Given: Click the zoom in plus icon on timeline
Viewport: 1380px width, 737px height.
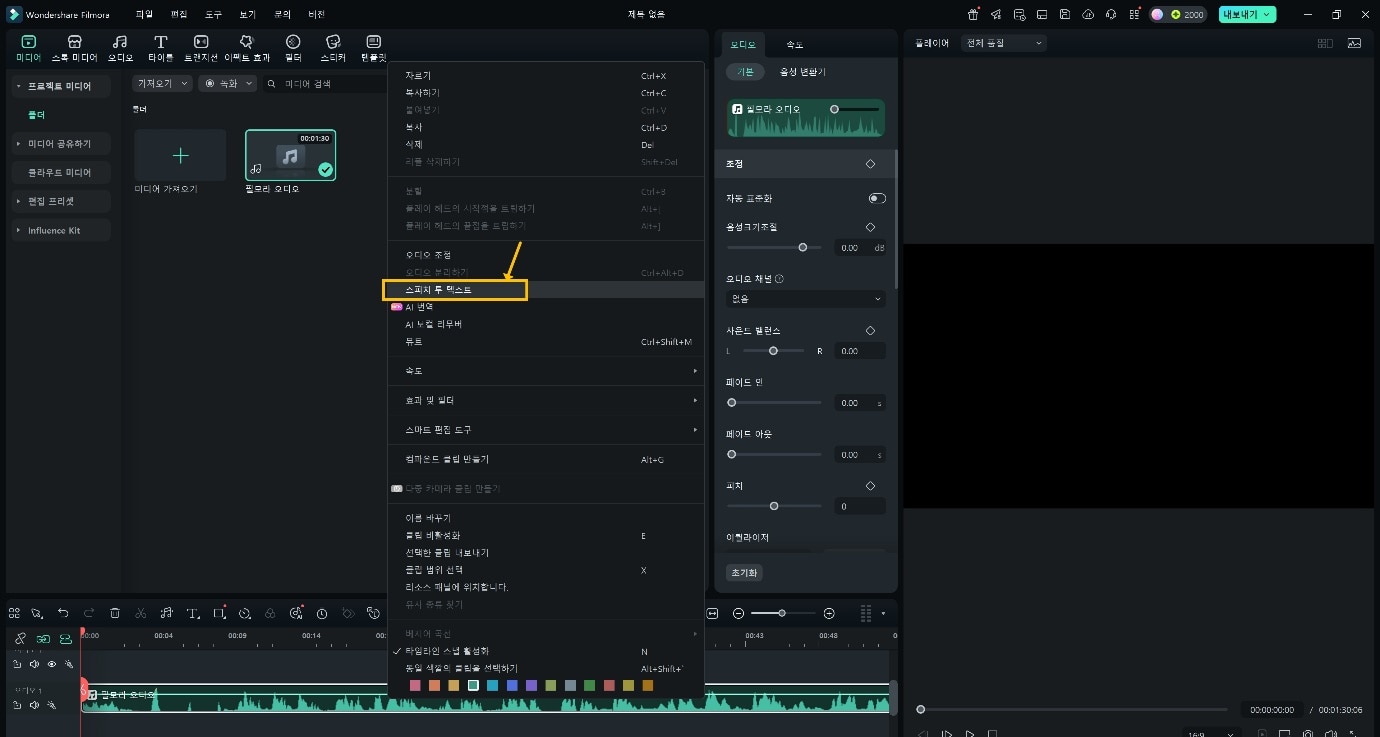Looking at the screenshot, I should tap(829, 613).
